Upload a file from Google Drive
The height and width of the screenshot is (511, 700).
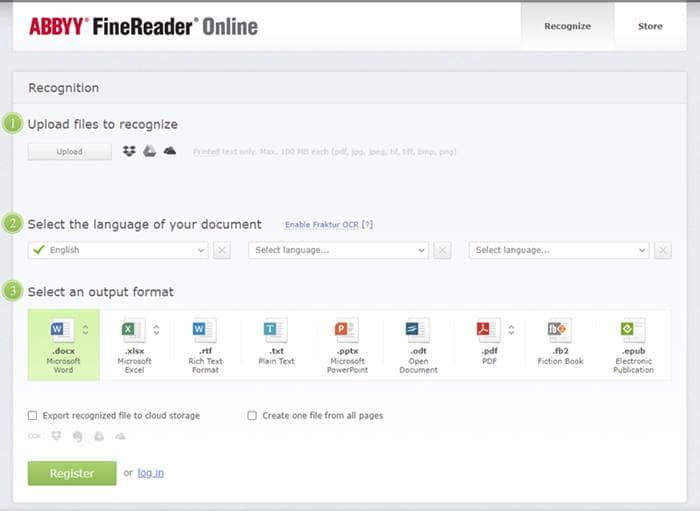click(x=150, y=151)
